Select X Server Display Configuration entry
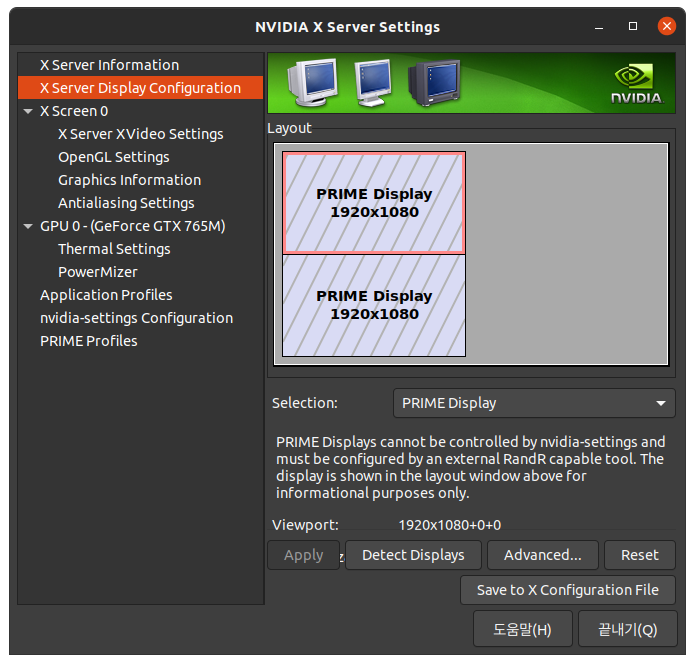The height and width of the screenshot is (664, 695). pyautogui.click(x=140, y=88)
